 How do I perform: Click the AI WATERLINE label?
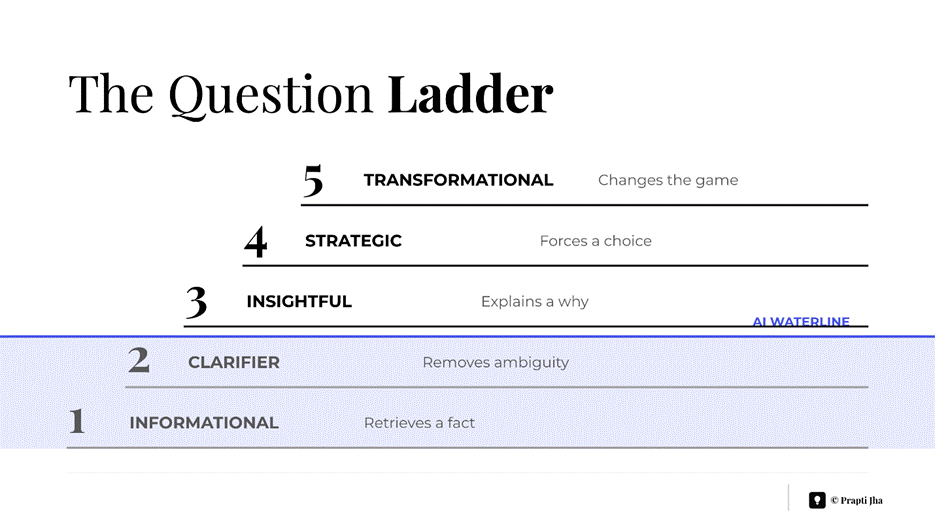(801, 321)
